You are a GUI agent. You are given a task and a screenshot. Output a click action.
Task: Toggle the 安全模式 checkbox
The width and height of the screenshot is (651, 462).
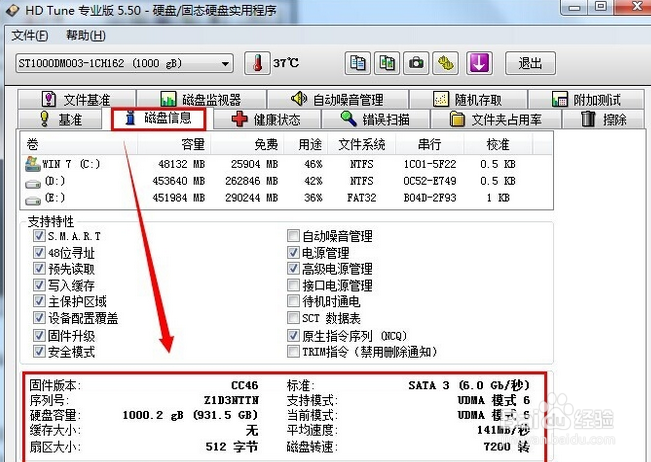pyautogui.click(x=39, y=352)
